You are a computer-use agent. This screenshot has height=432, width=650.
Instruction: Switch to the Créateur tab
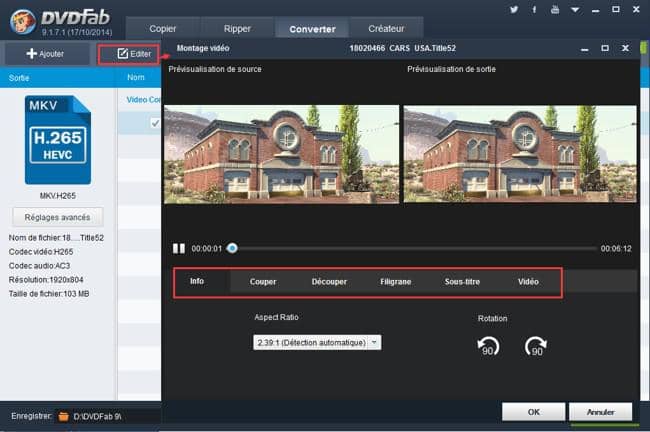[386, 29]
